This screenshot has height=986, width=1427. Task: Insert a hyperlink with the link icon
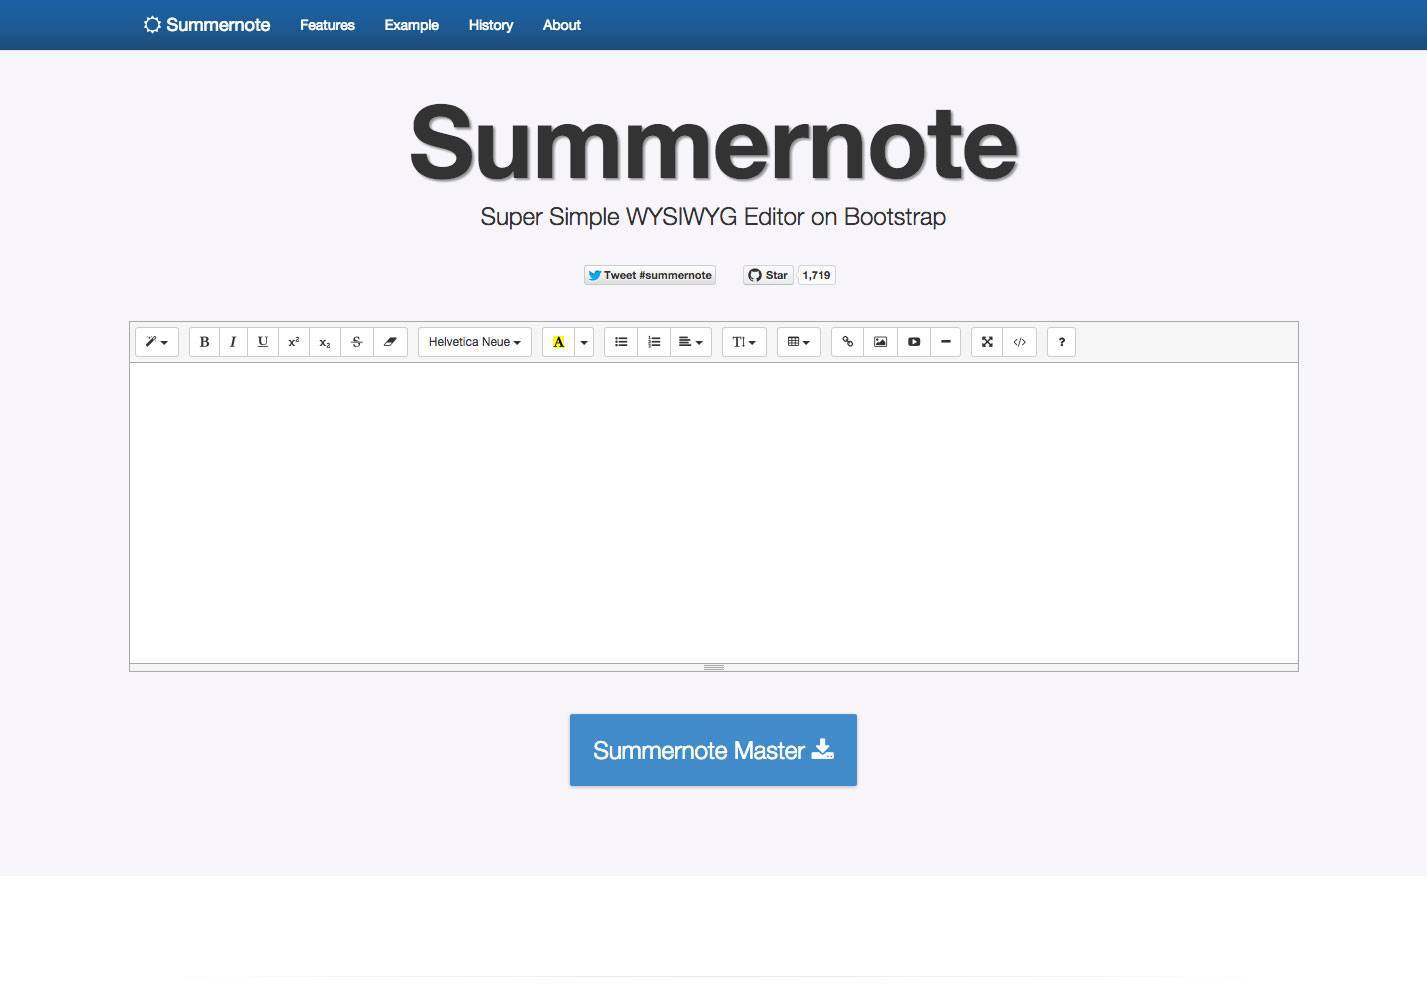click(x=848, y=342)
